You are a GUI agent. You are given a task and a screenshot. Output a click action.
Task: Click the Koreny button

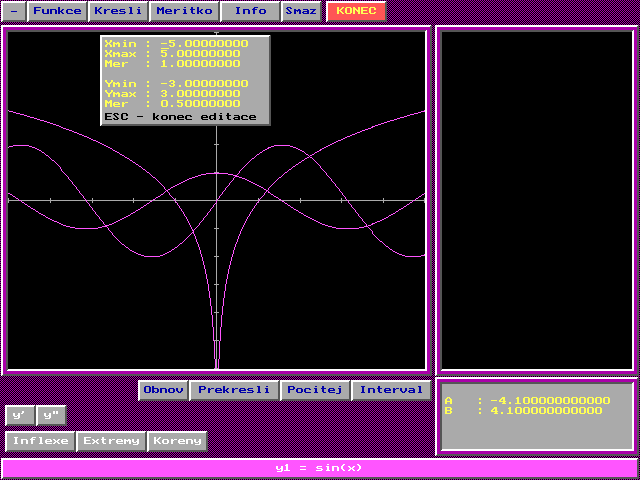[x=177, y=441]
